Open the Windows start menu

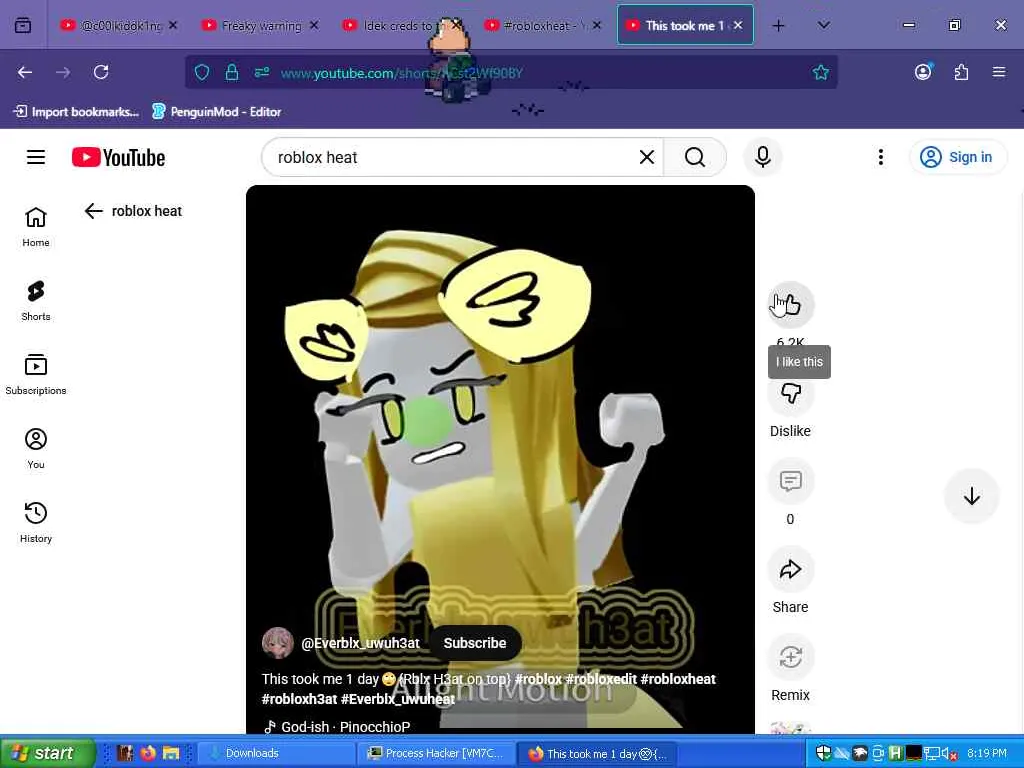pyautogui.click(x=47, y=753)
